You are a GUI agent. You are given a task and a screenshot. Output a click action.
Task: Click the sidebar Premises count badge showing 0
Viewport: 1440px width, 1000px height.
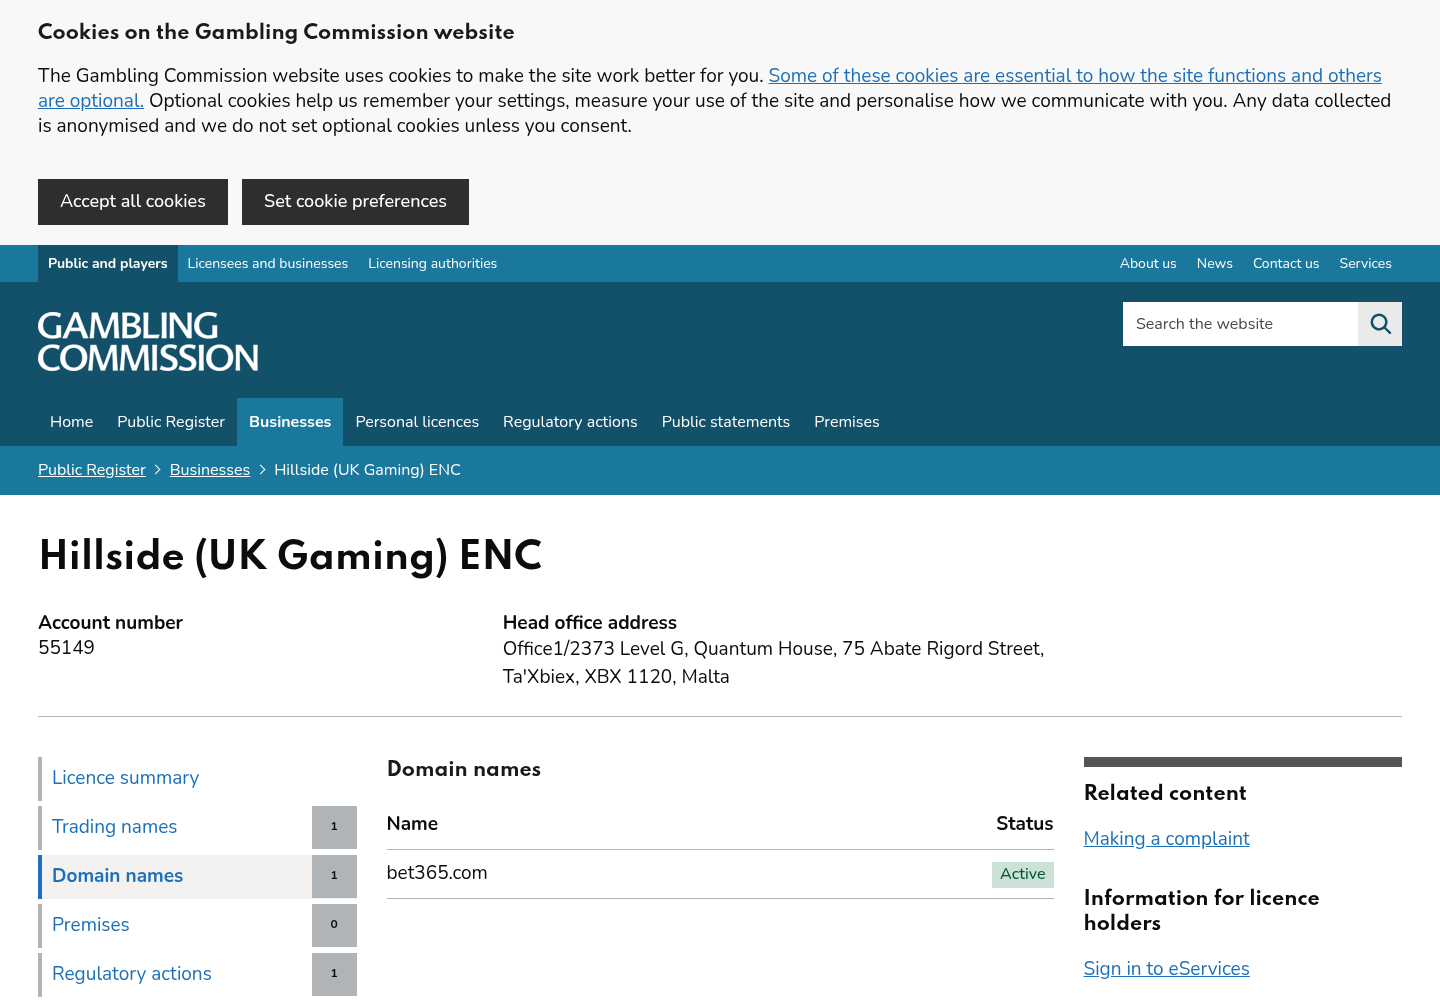(x=334, y=925)
